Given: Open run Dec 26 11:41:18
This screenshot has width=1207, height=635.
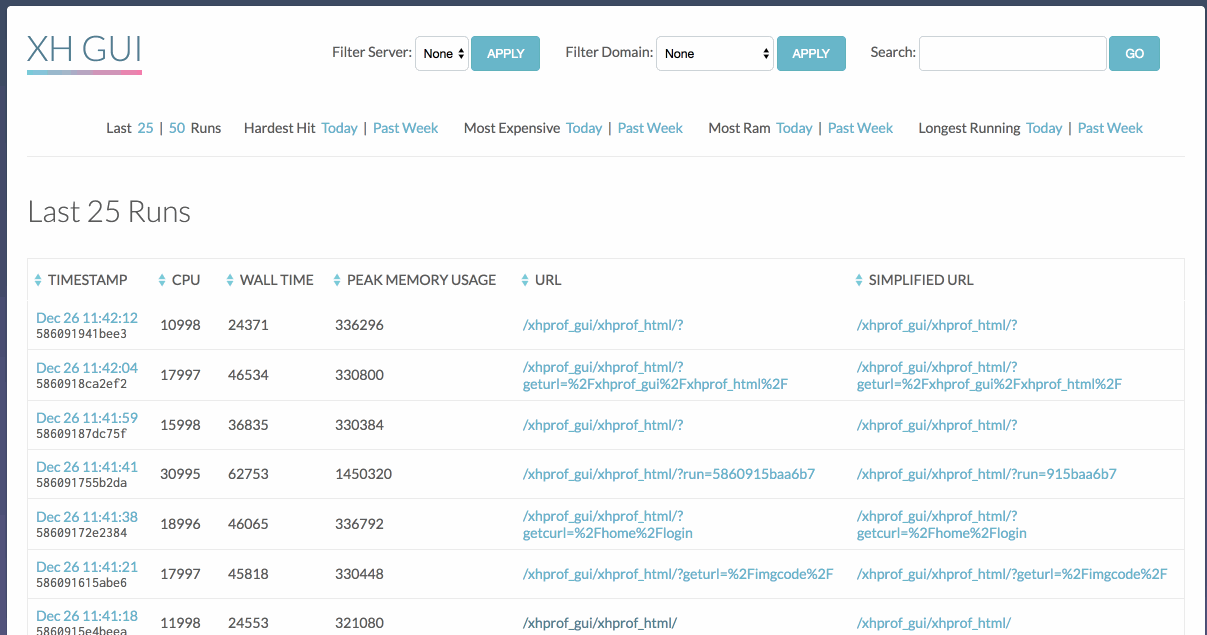Looking at the screenshot, I should click(87, 616).
